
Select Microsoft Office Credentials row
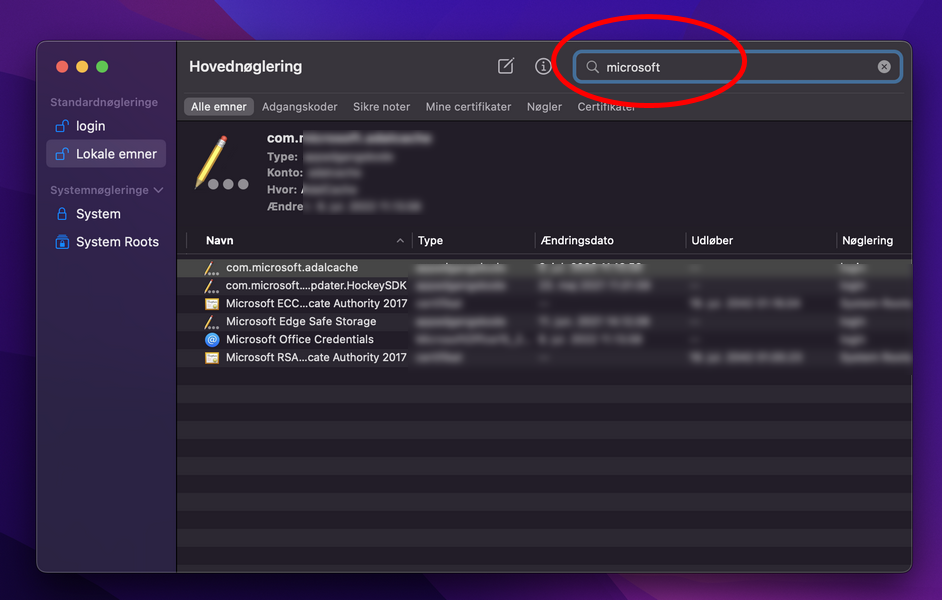click(x=544, y=339)
